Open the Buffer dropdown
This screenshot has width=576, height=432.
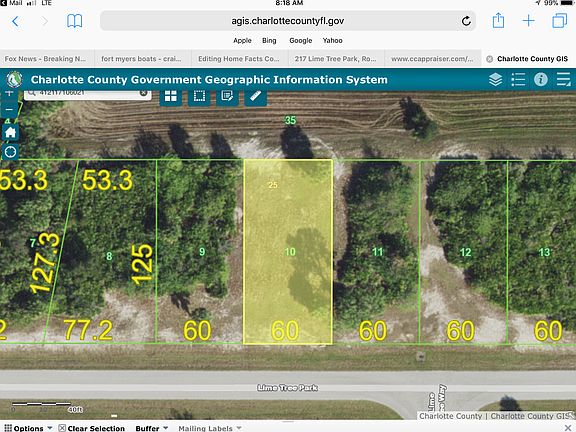pyautogui.click(x=151, y=428)
